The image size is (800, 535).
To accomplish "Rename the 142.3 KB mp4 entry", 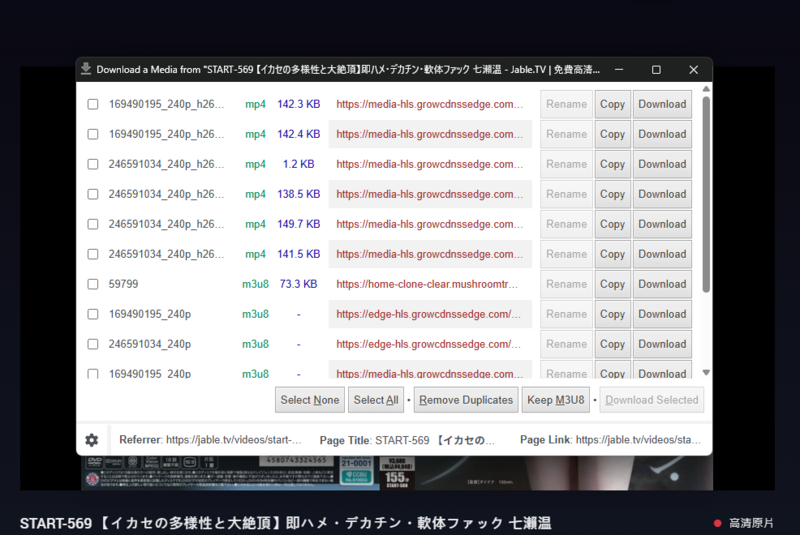I will click(x=566, y=104).
